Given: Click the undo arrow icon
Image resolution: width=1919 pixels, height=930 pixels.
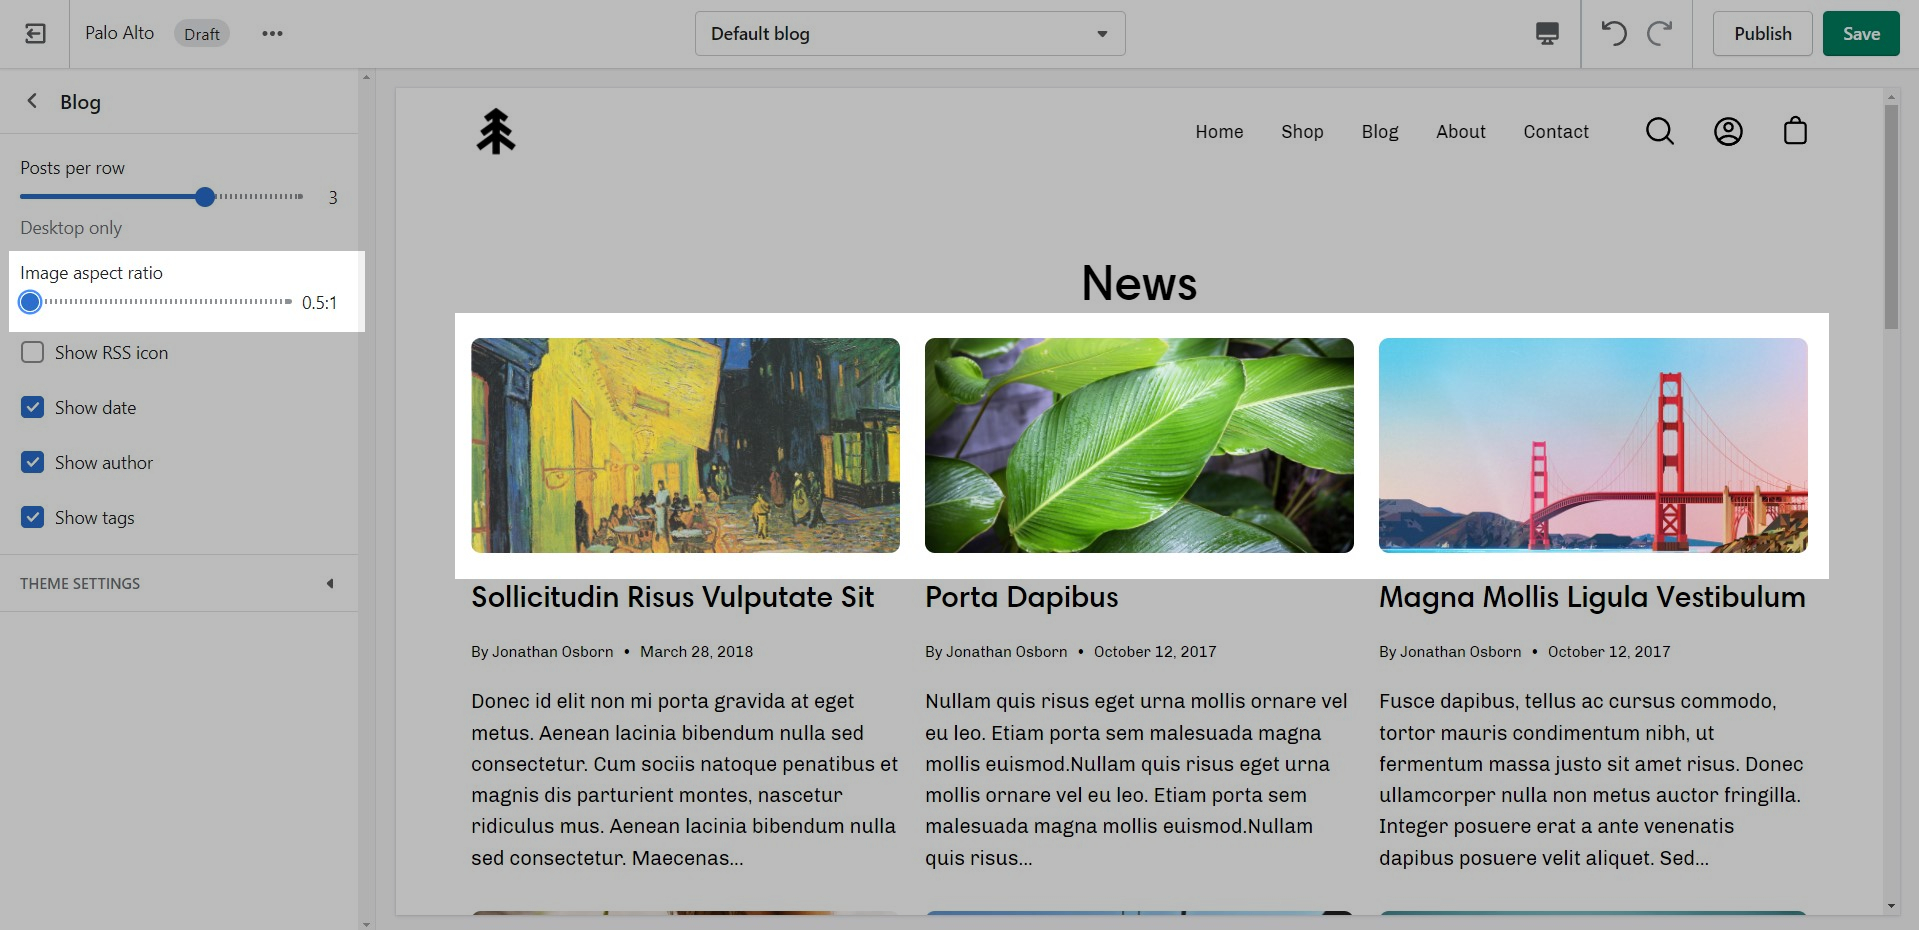Looking at the screenshot, I should point(1613,34).
